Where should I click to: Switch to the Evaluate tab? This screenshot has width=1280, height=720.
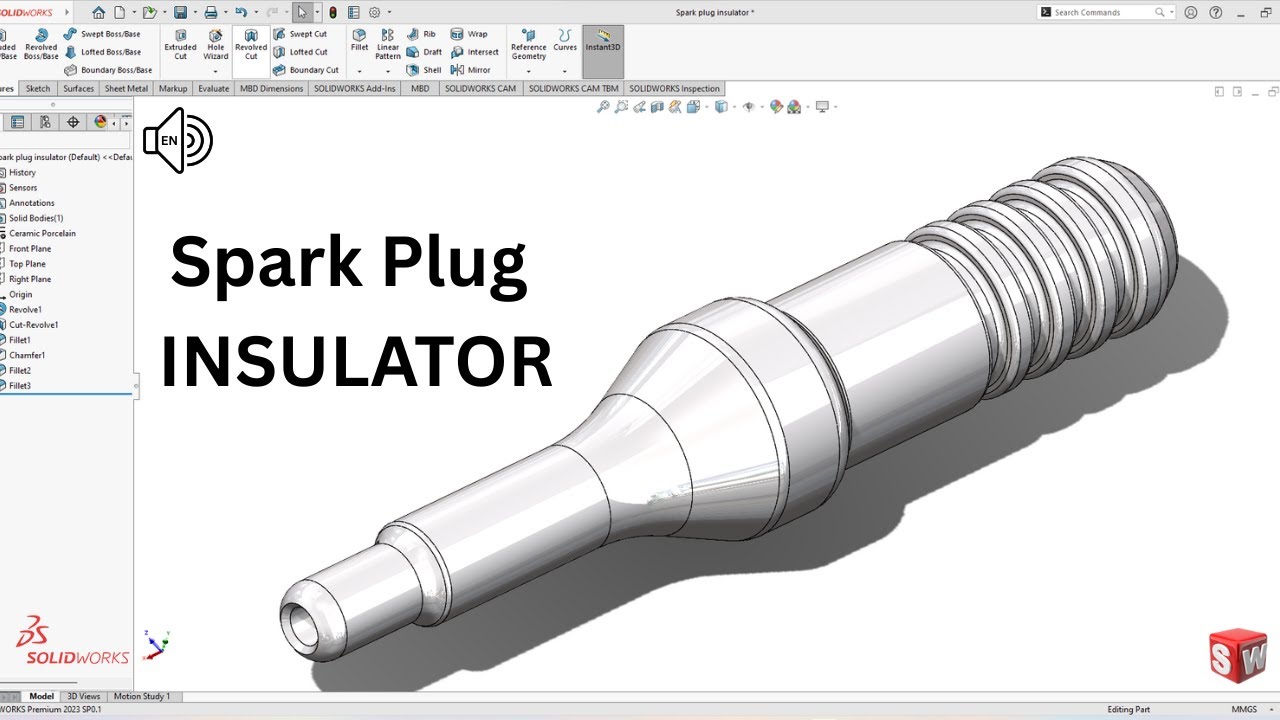pyautogui.click(x=213, y=88)
